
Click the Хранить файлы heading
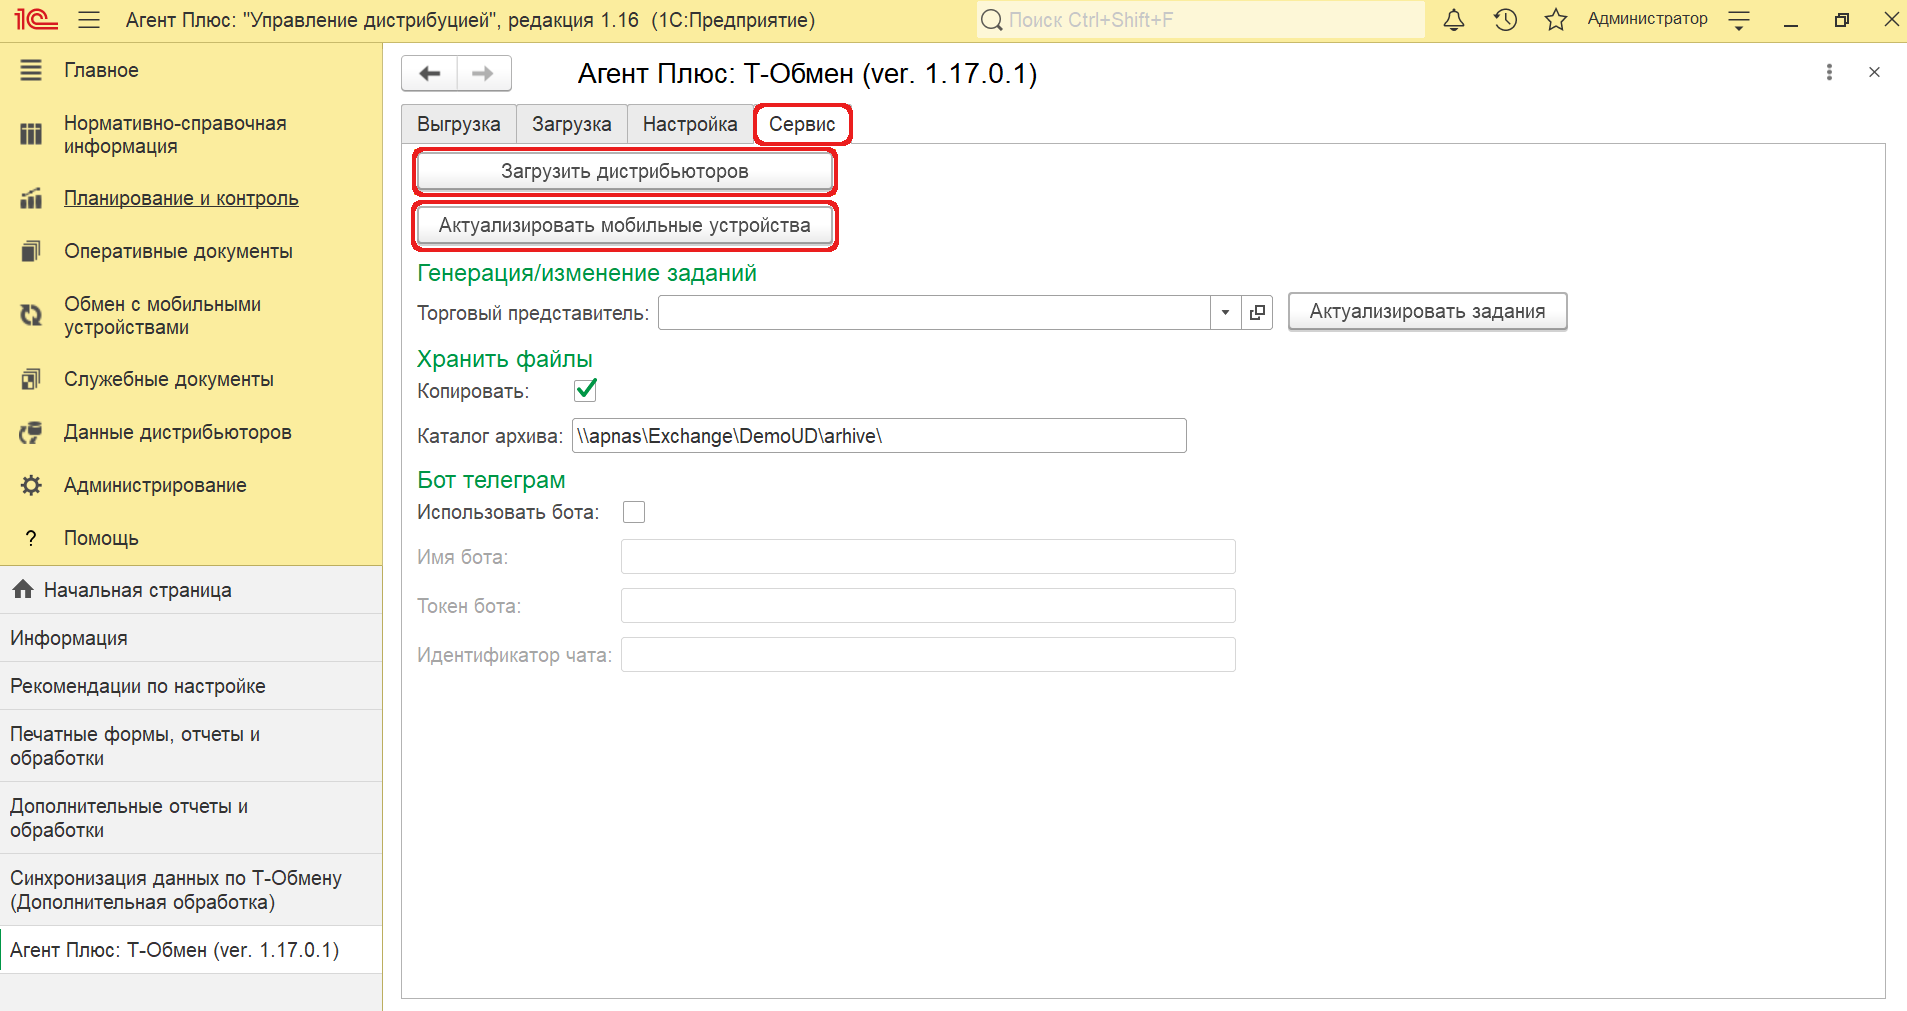click(505, 359)
